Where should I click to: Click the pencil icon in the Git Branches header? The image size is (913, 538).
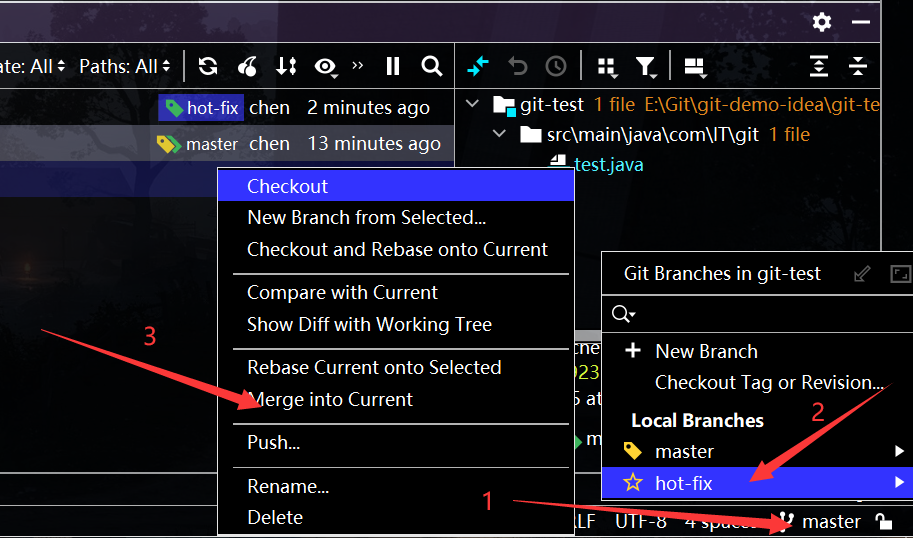pyautogui.click(x=862, y=274)
